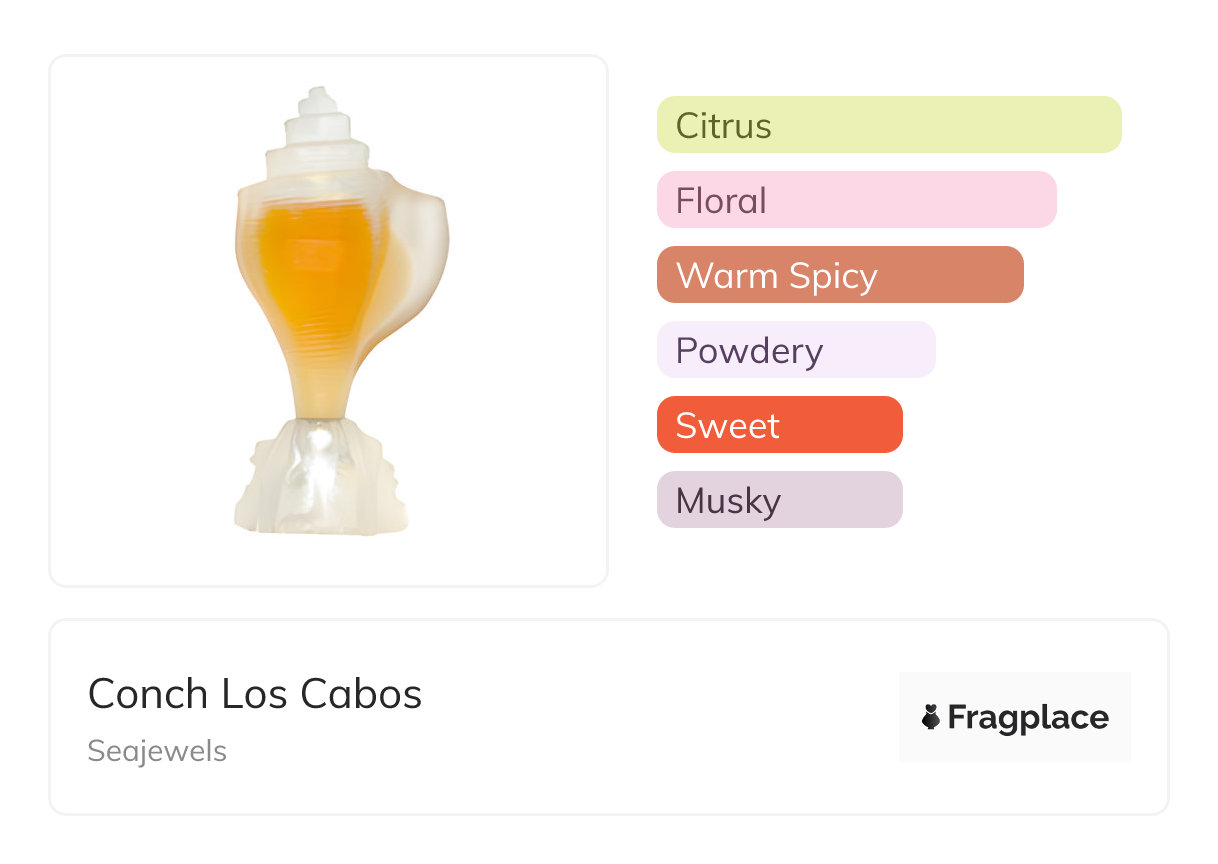The width and height of the screenshot is (1218, 864).
Task: Open the Seajewels brand name link
Action: [157, 751]
